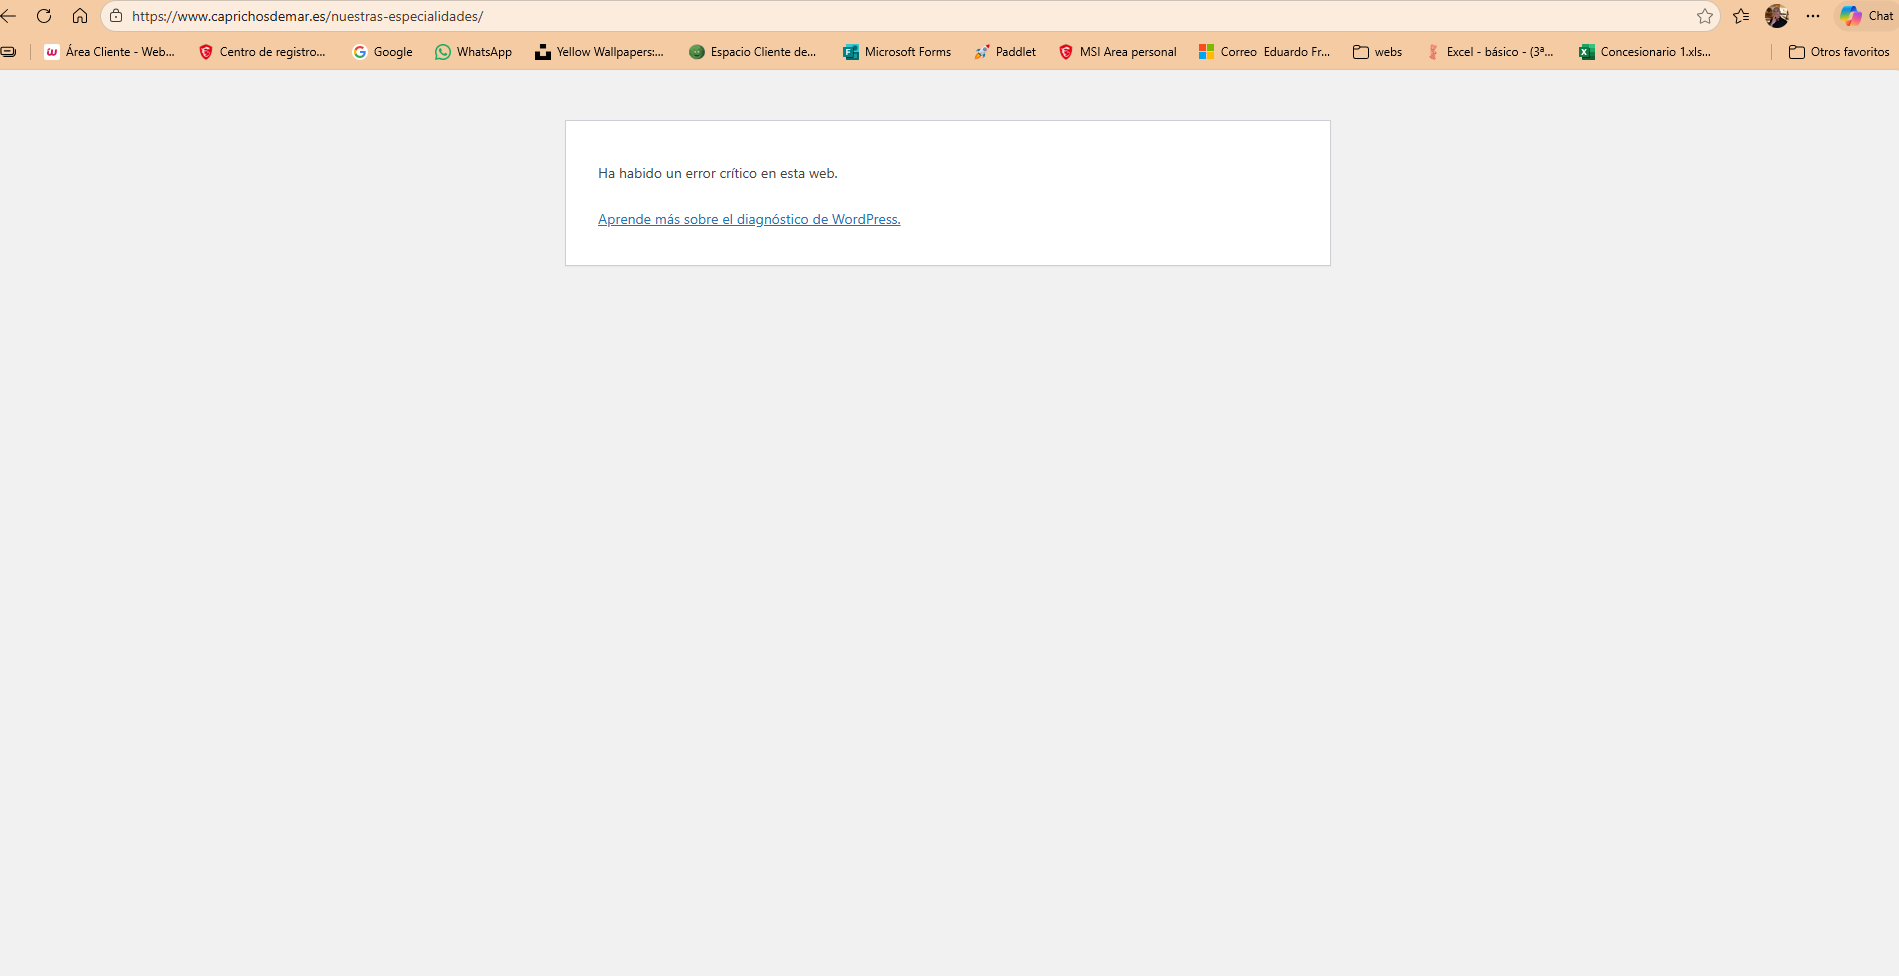Open the Área Cliente bookmark

click(x=109, y=52)
